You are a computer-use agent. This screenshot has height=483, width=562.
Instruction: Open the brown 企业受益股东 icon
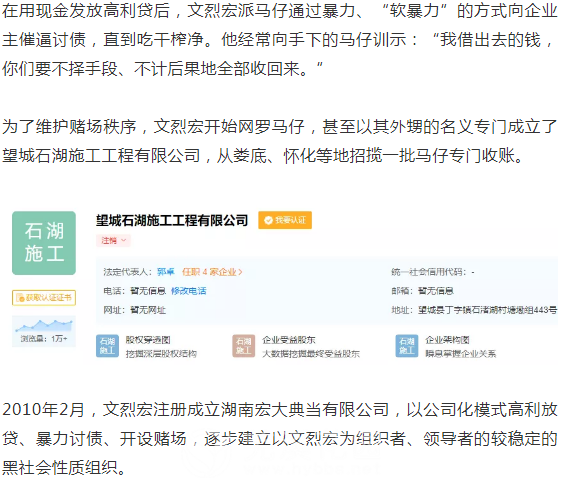(244, 346)
